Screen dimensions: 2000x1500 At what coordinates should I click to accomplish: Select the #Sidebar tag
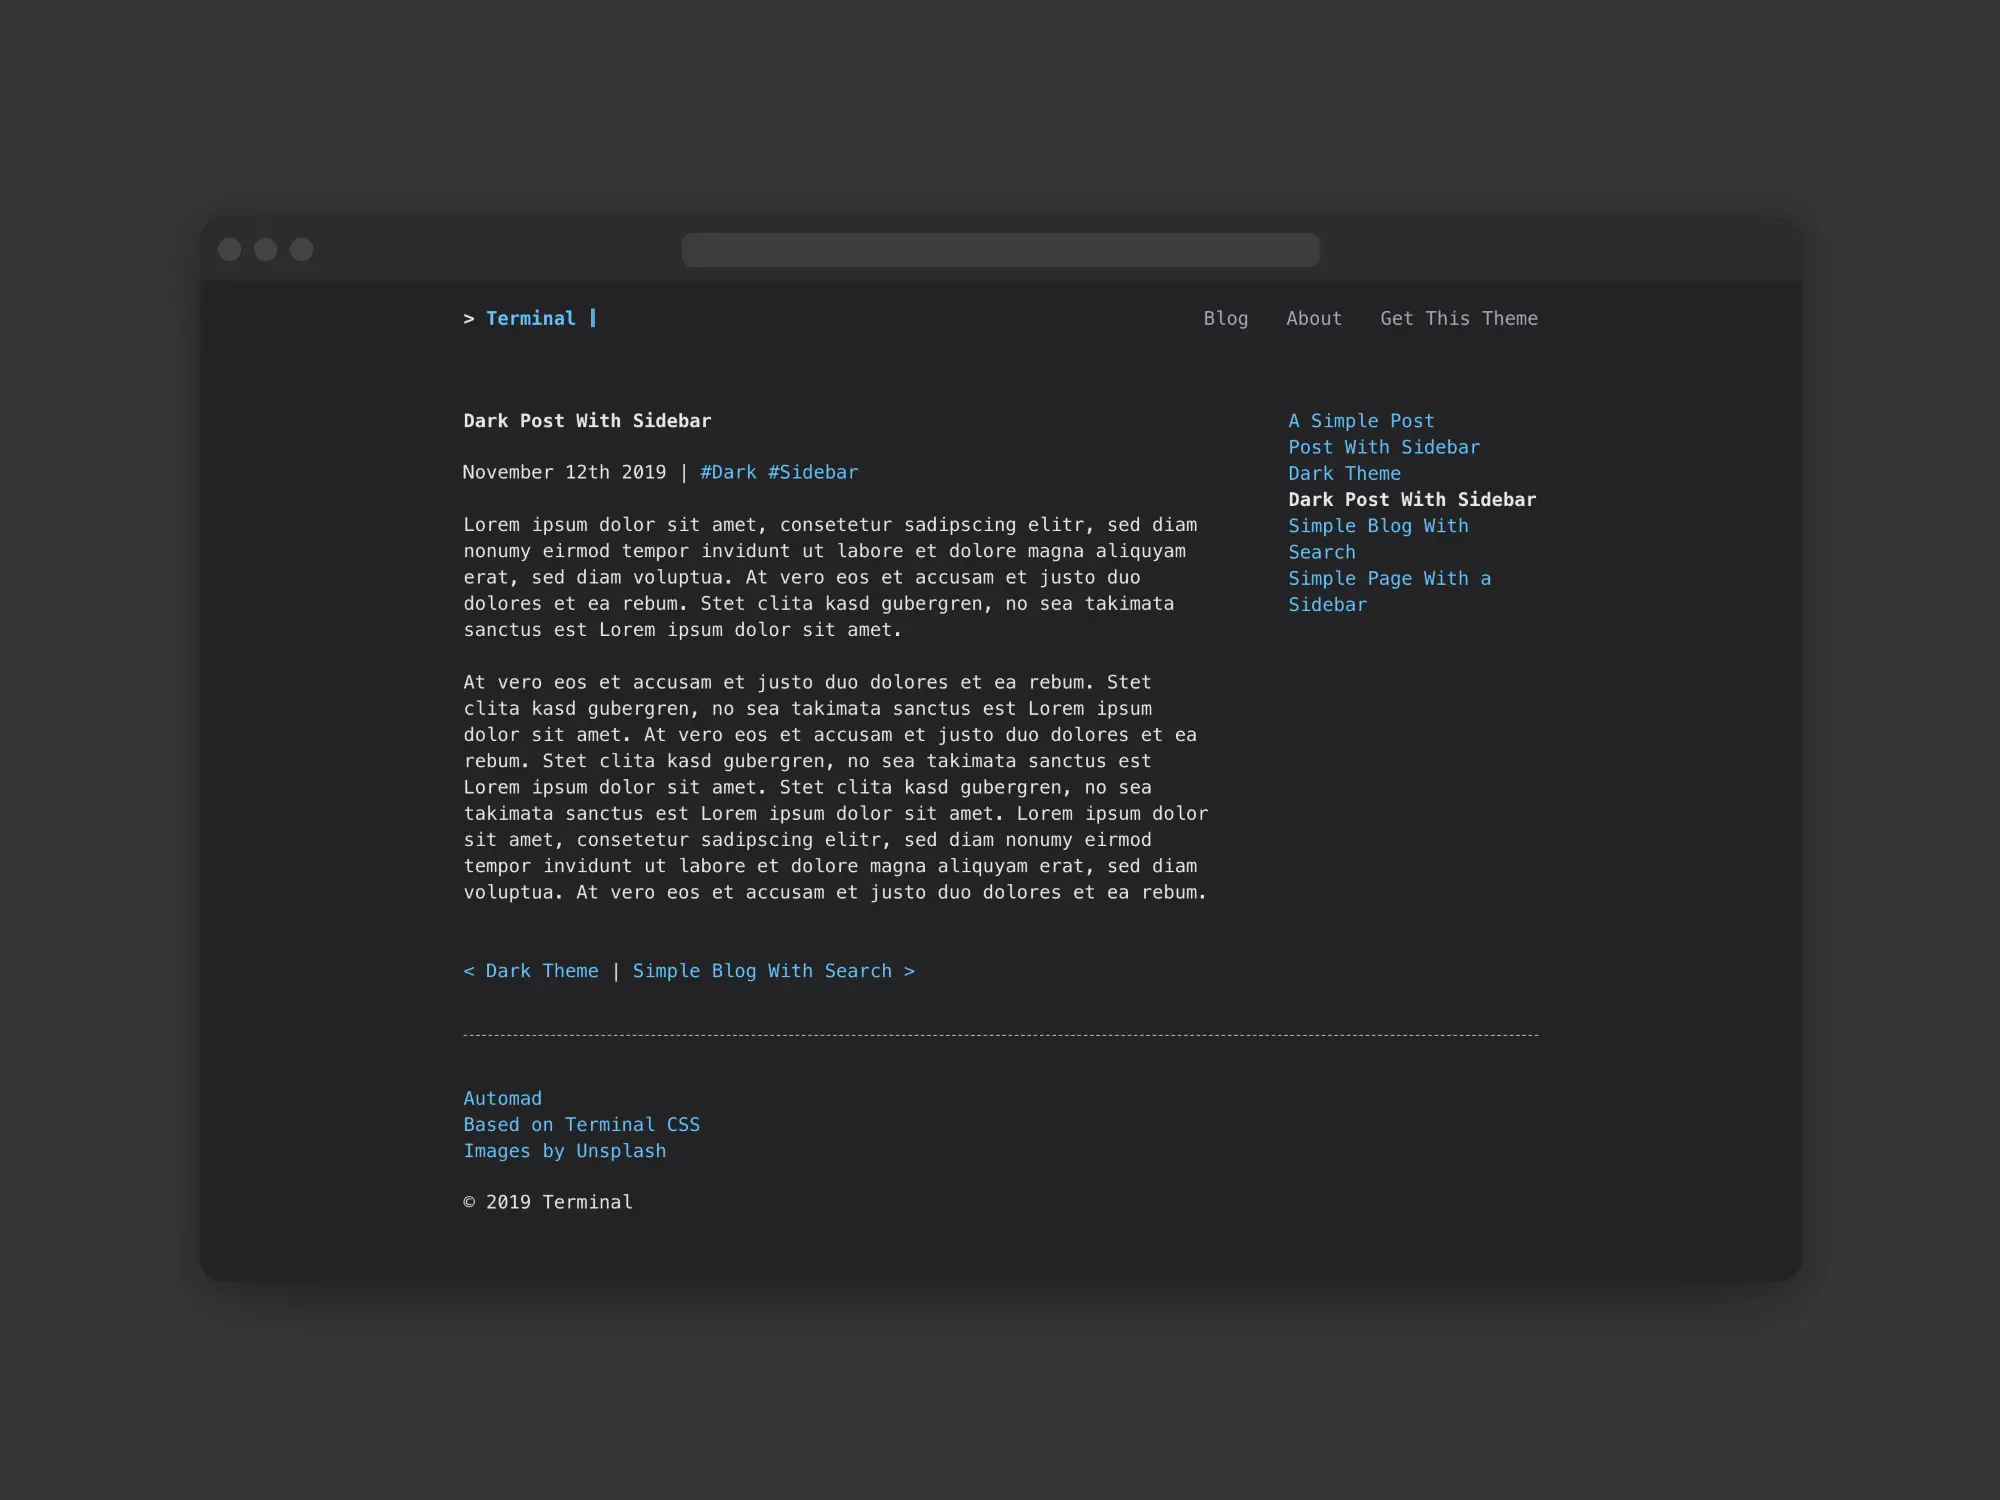tap(812, 472)
